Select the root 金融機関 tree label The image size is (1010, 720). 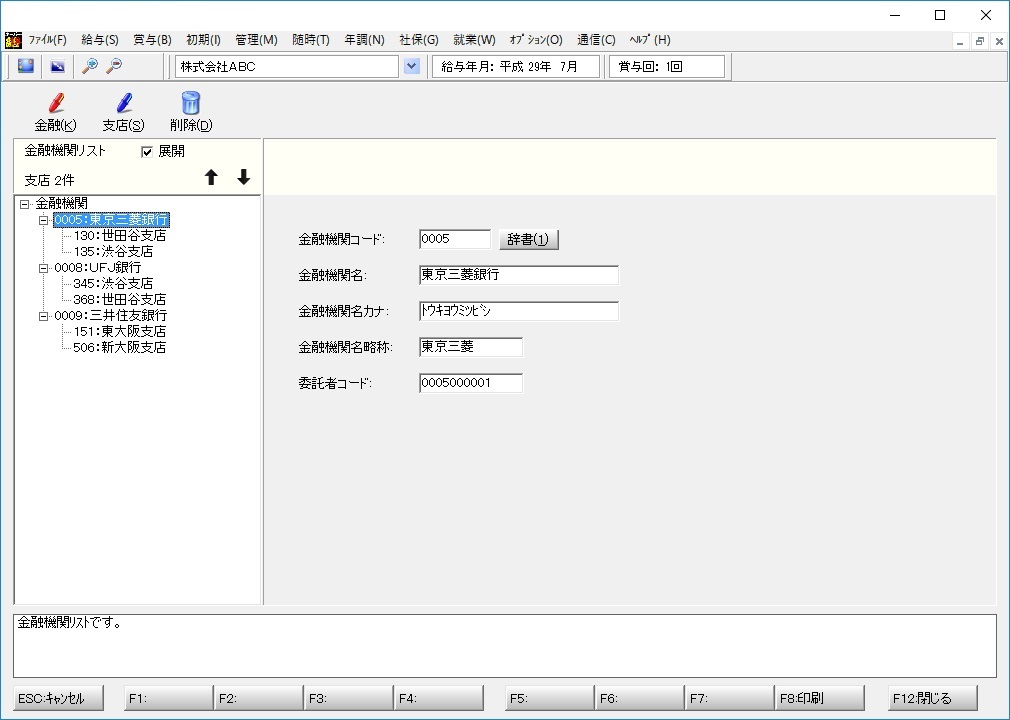61,204
